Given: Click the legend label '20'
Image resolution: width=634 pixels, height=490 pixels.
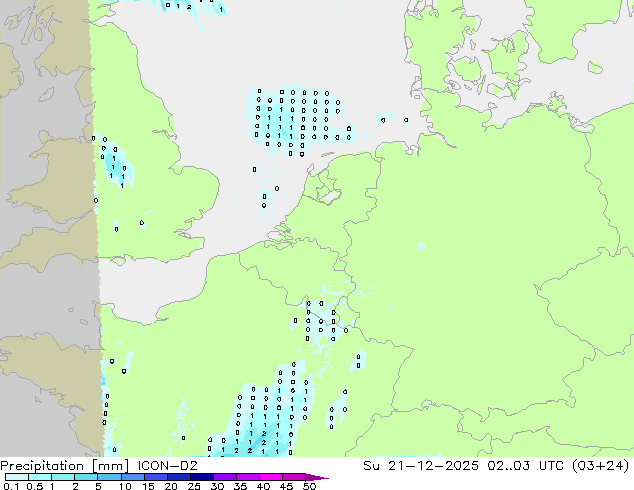Looking at the screenshot, I should [171, 486].
